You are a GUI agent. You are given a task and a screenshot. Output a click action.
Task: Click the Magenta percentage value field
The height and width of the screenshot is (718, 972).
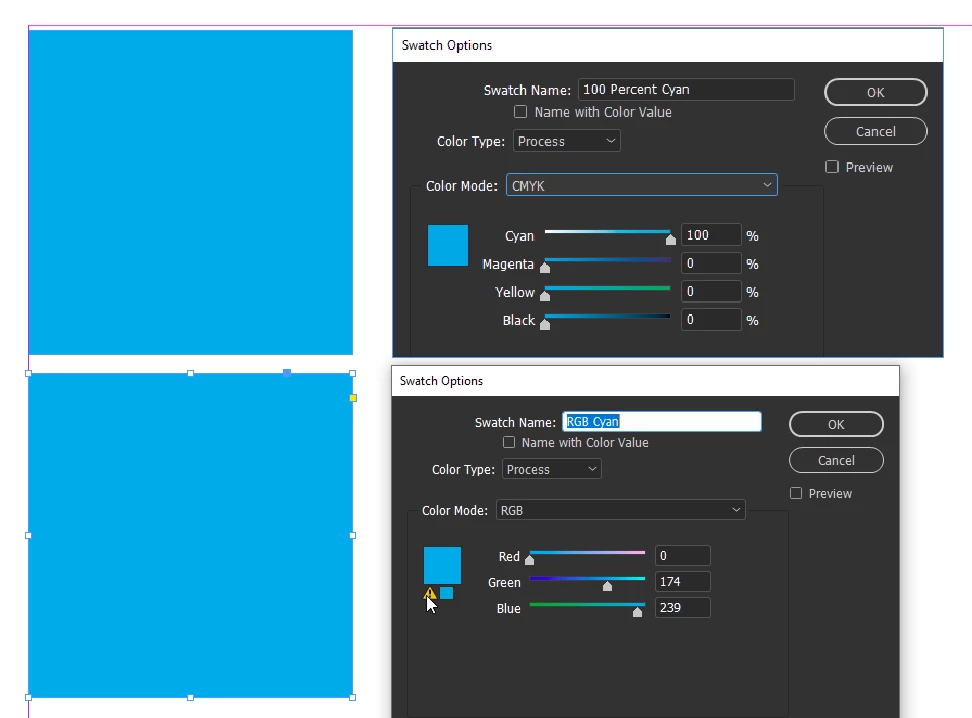(x=711, y=264)
